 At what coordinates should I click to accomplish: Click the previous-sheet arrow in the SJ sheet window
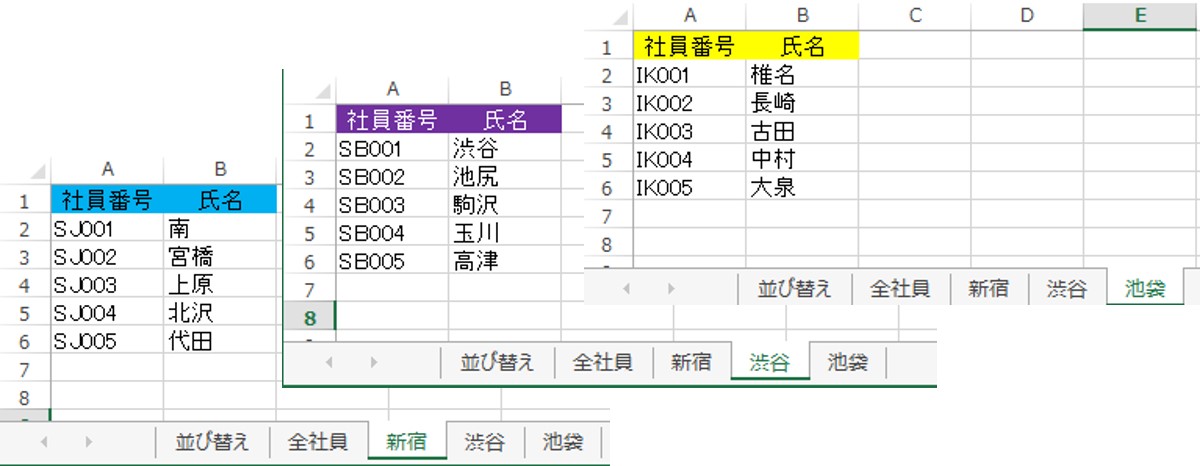(x=42, y=441)
